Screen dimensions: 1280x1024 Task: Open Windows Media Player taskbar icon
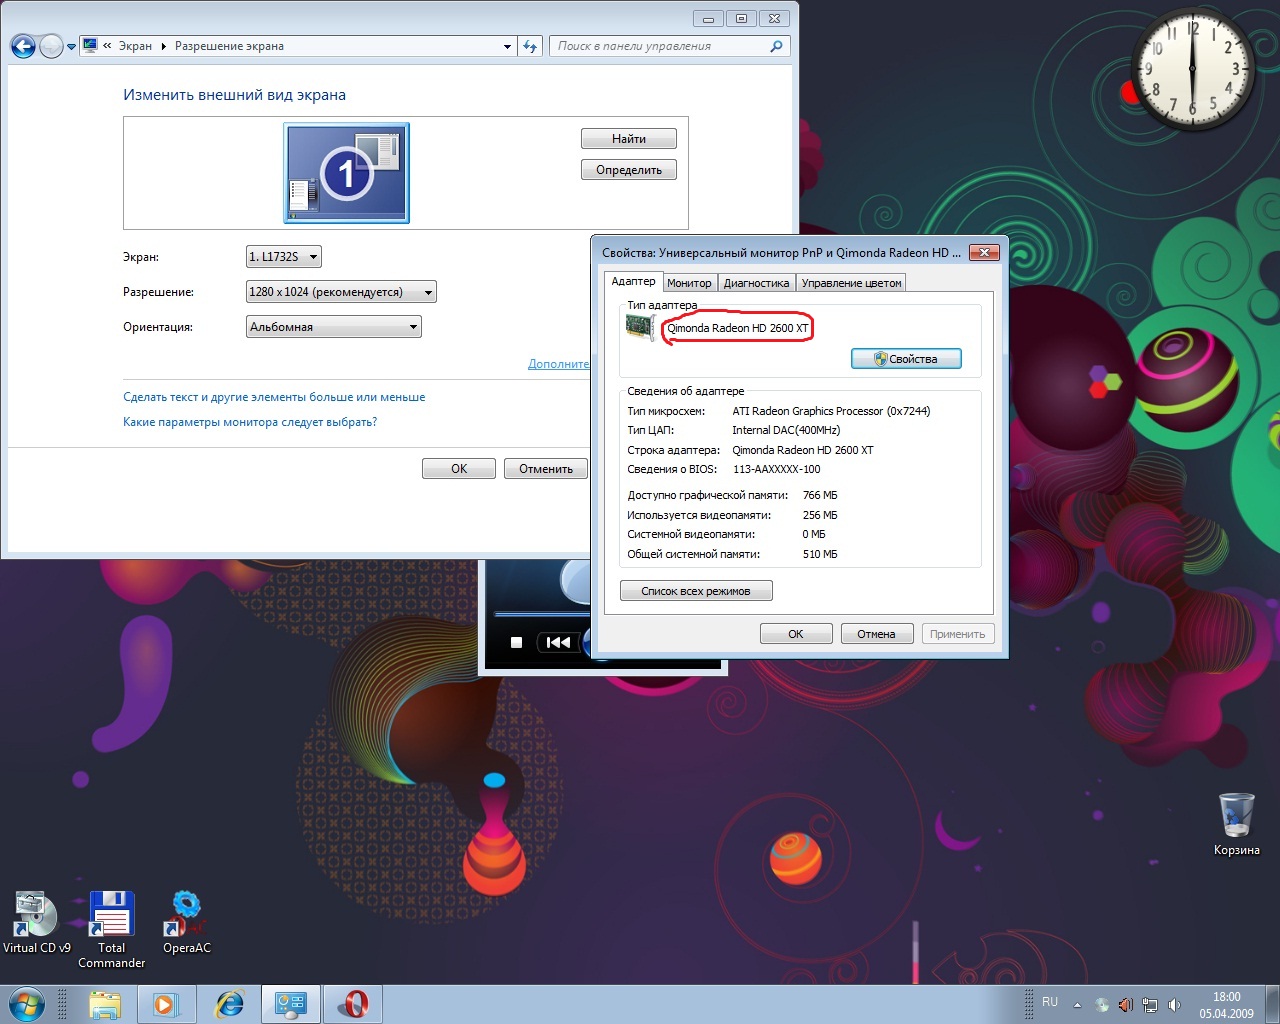point(166,1004)
